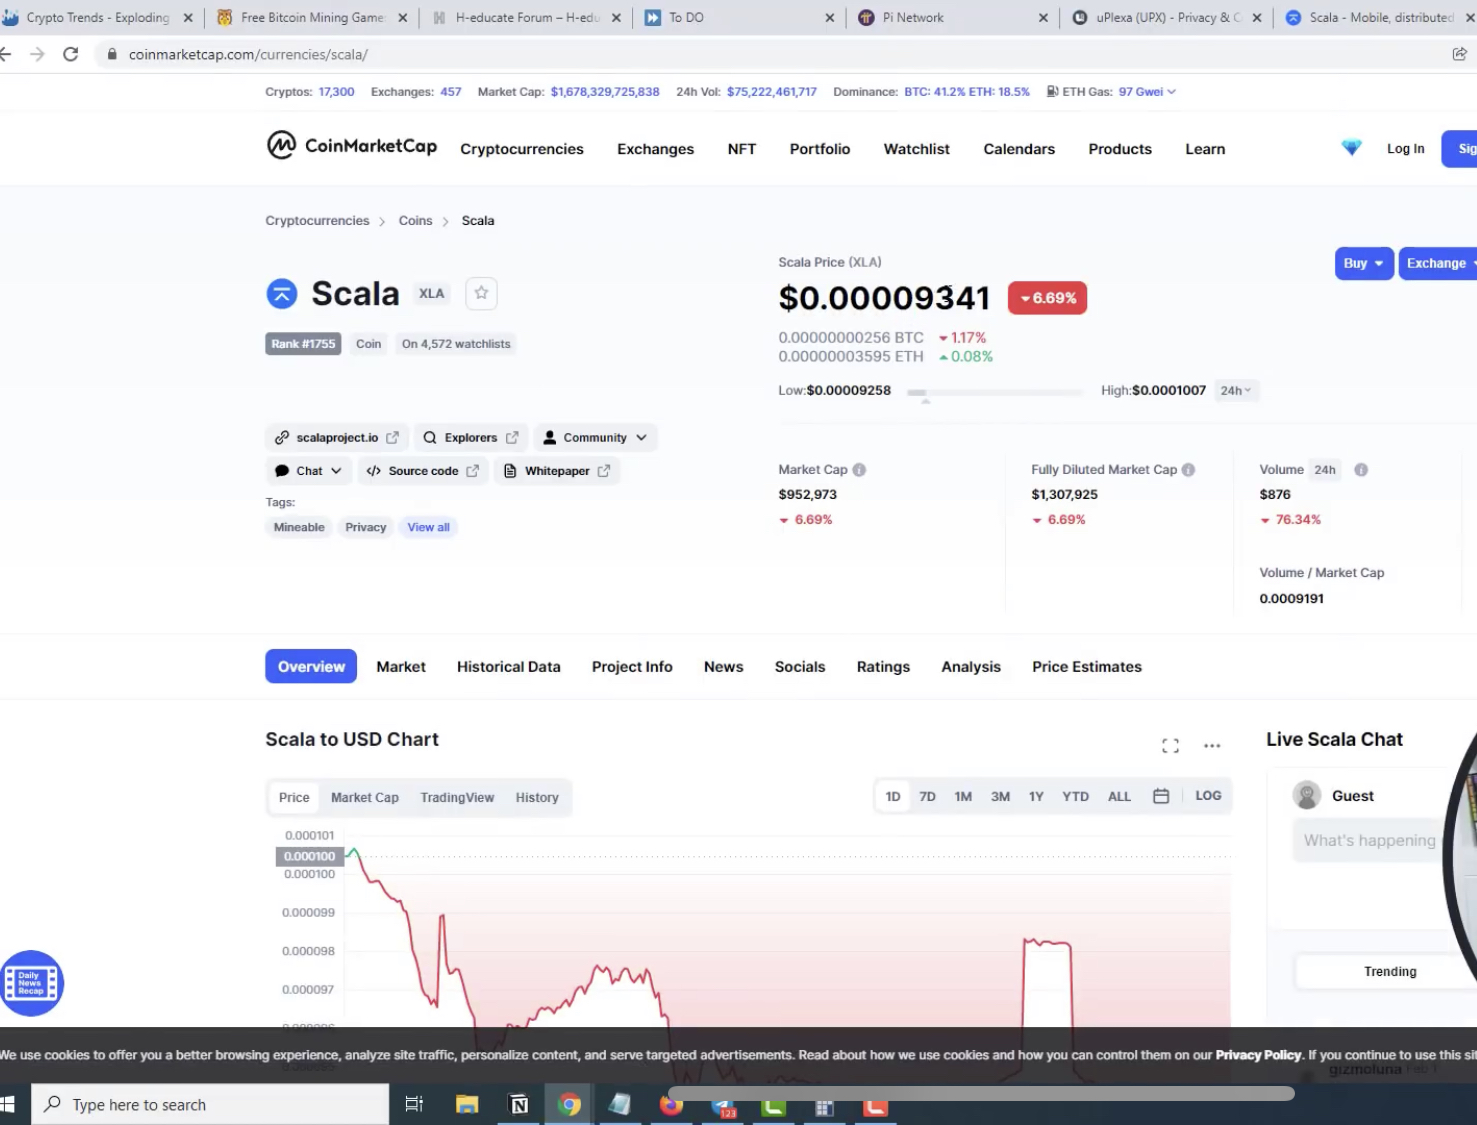Open the News tab
The width and height of the screenshot is (1477, 1125).
point(723,667)
